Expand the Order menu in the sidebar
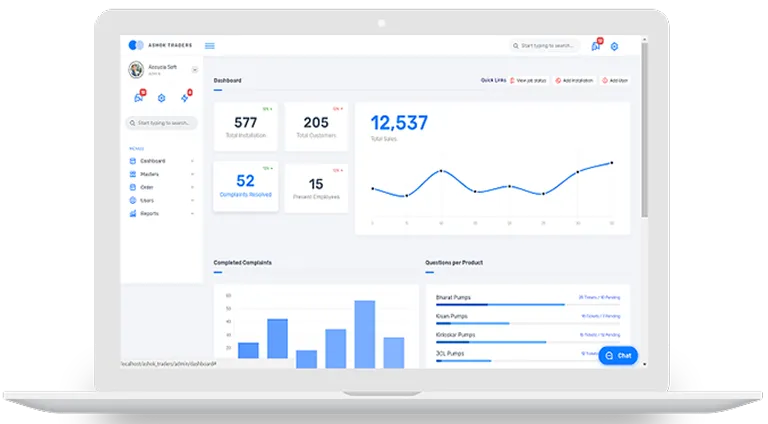This screenshot has width=768, height=424. click(147, 187)
